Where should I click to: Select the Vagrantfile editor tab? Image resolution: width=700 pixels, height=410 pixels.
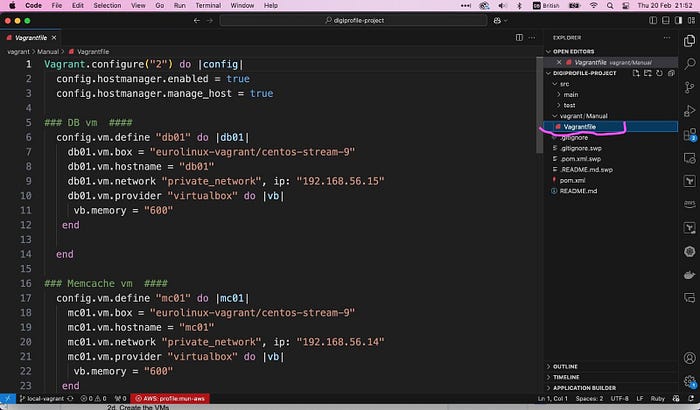(30, 38)
